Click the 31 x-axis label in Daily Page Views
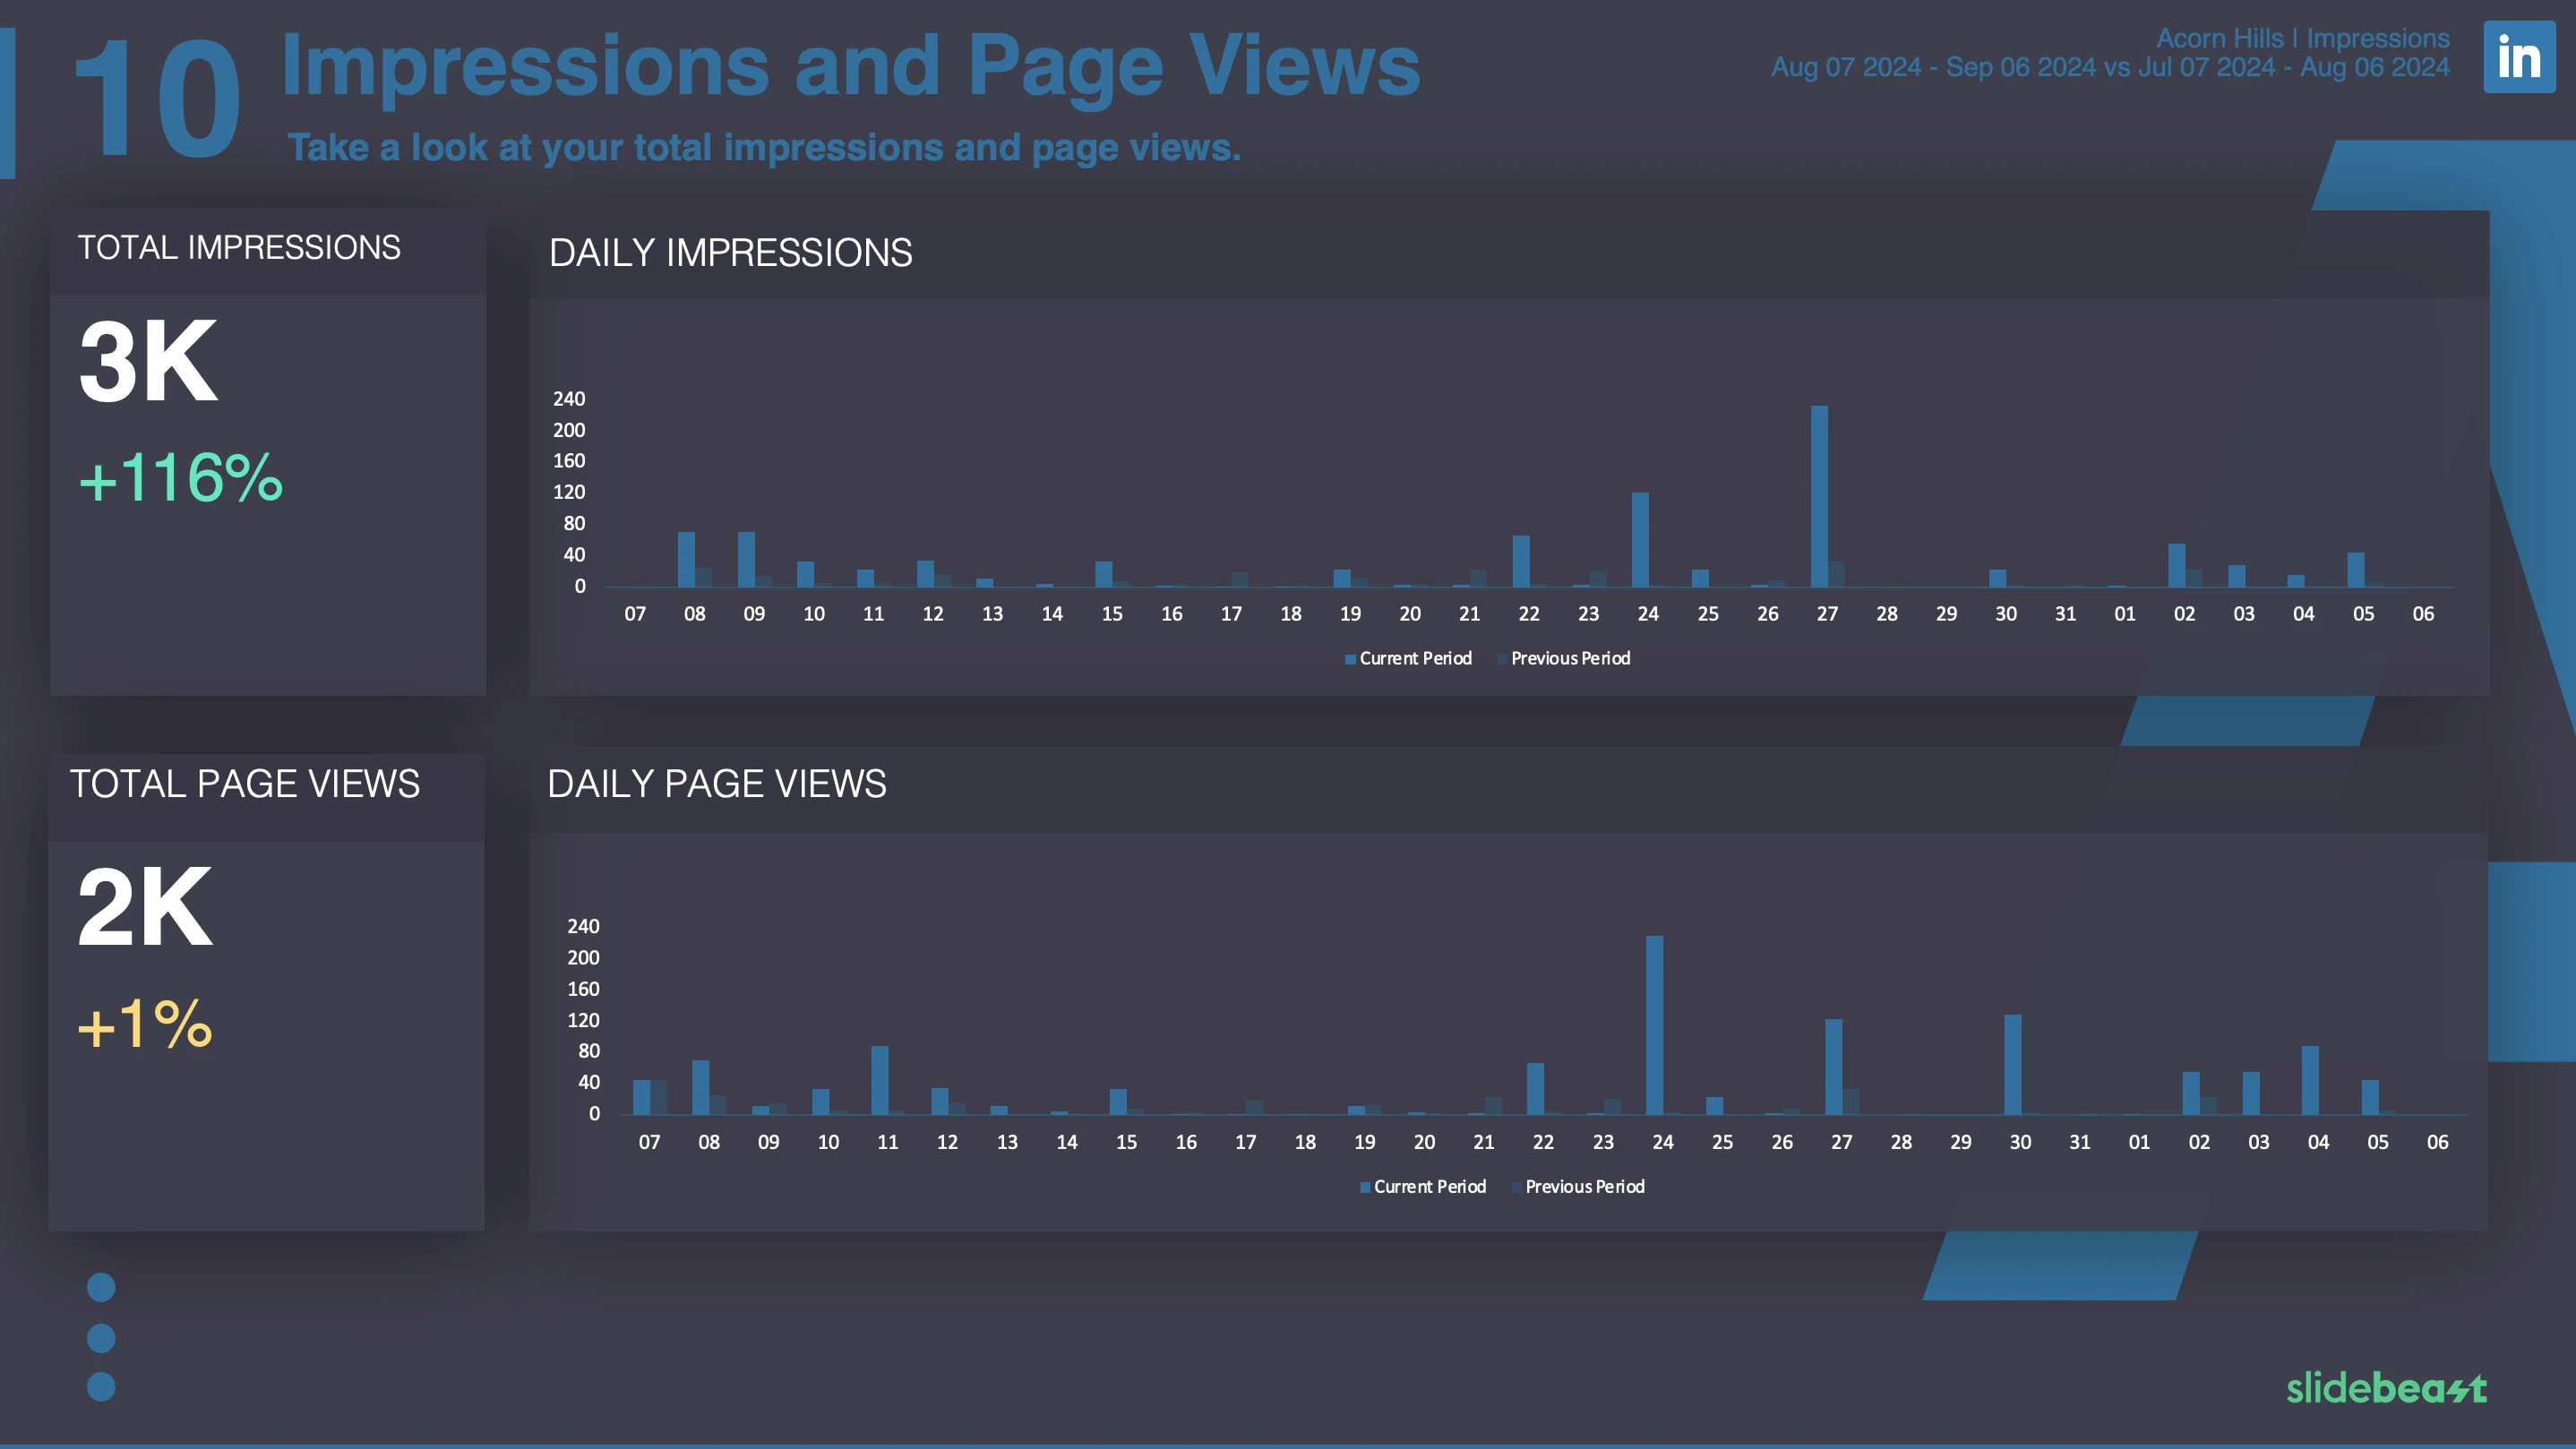This screenshot has width=2576, height=1449. [2080, 1142]
